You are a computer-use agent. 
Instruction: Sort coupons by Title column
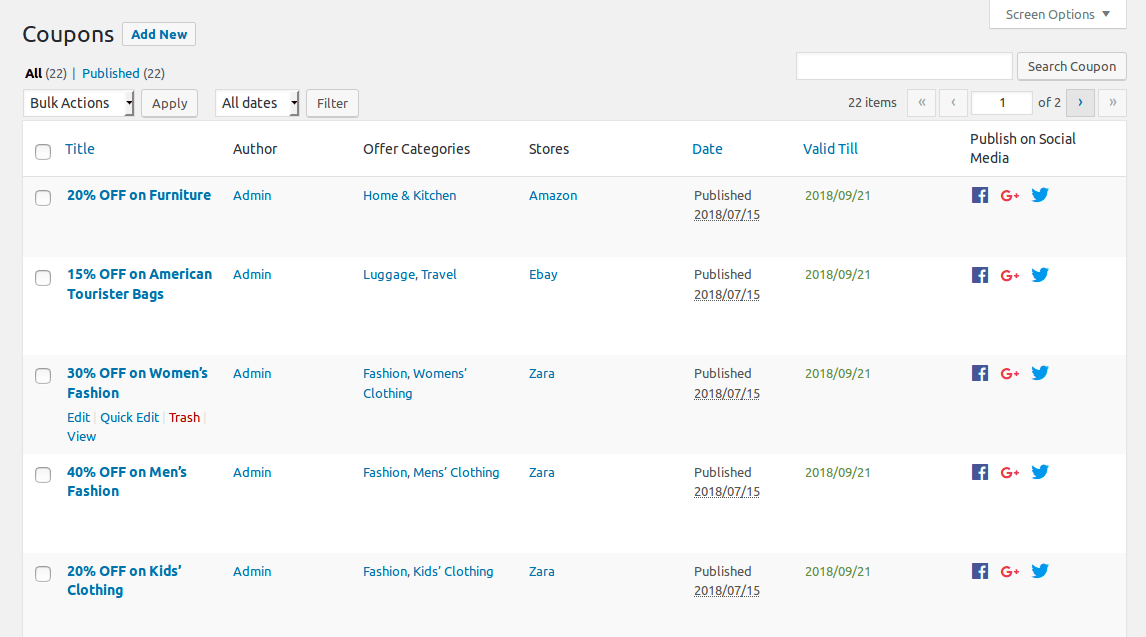pyautogui.click(x=80, y=149)
